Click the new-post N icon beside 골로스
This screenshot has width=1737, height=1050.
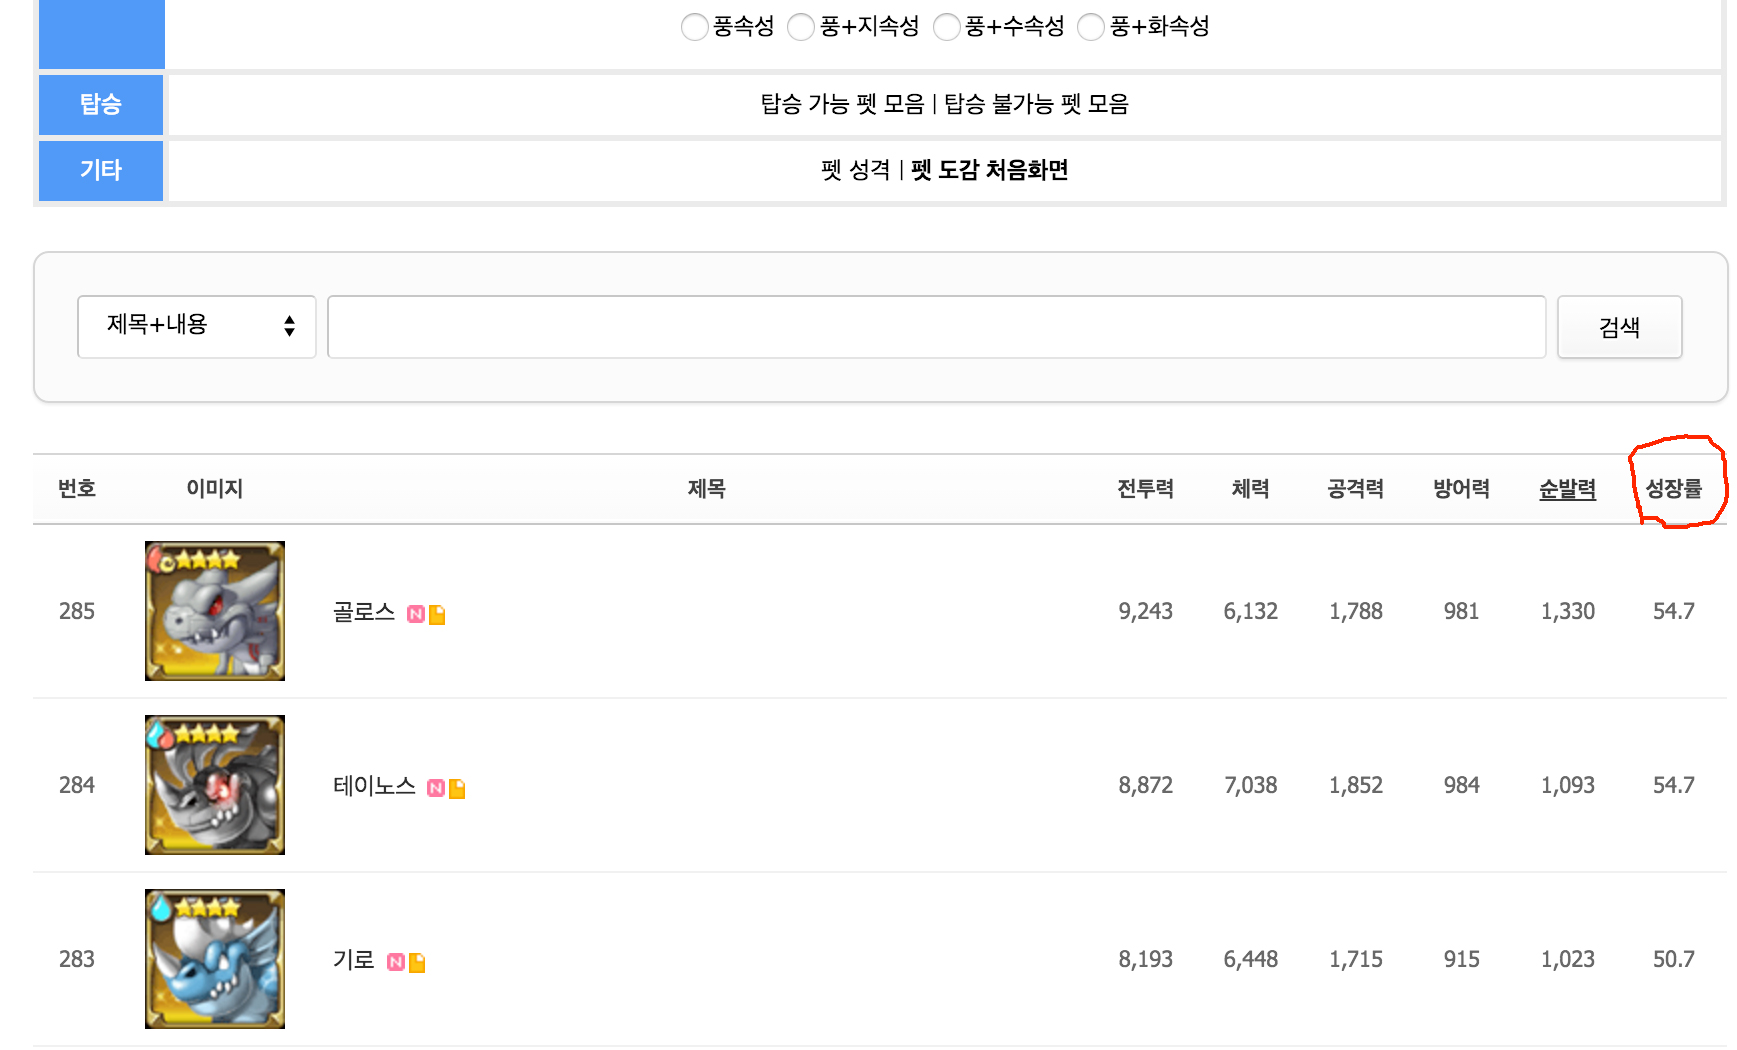click(416, 614)
